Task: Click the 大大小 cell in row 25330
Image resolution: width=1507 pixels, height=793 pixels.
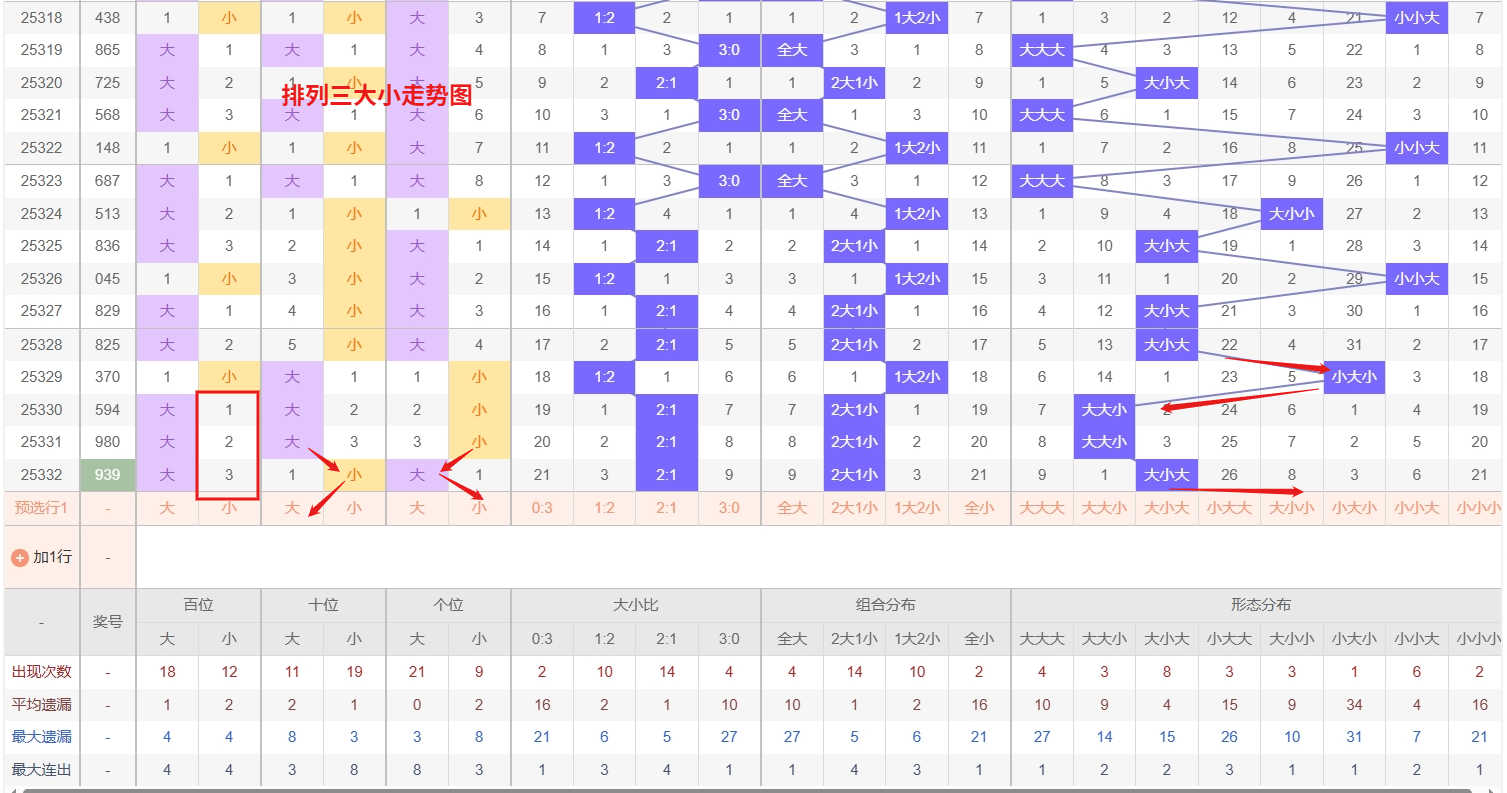Action: [x=1104, y=409]
